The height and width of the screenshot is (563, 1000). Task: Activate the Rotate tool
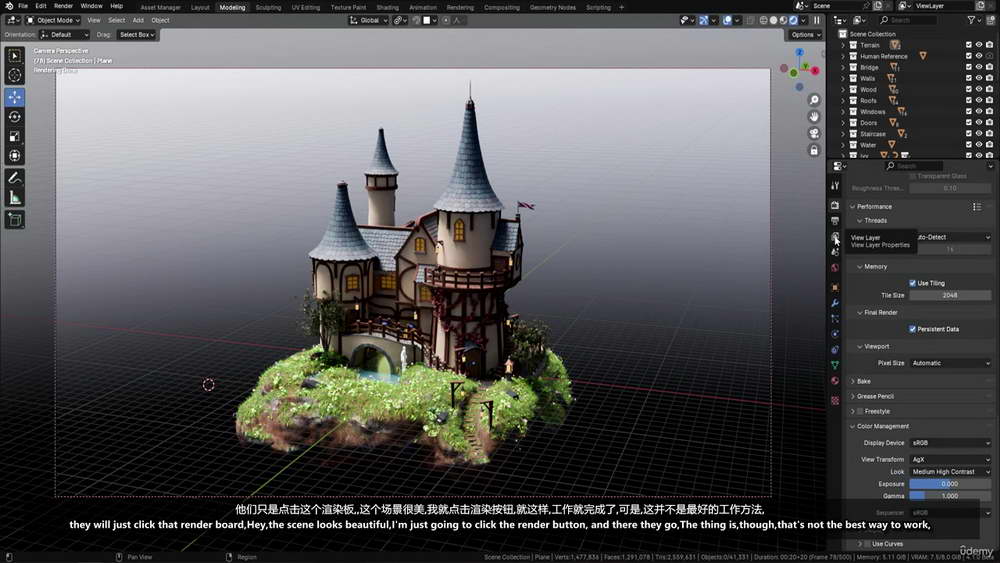tap(15, 117)
